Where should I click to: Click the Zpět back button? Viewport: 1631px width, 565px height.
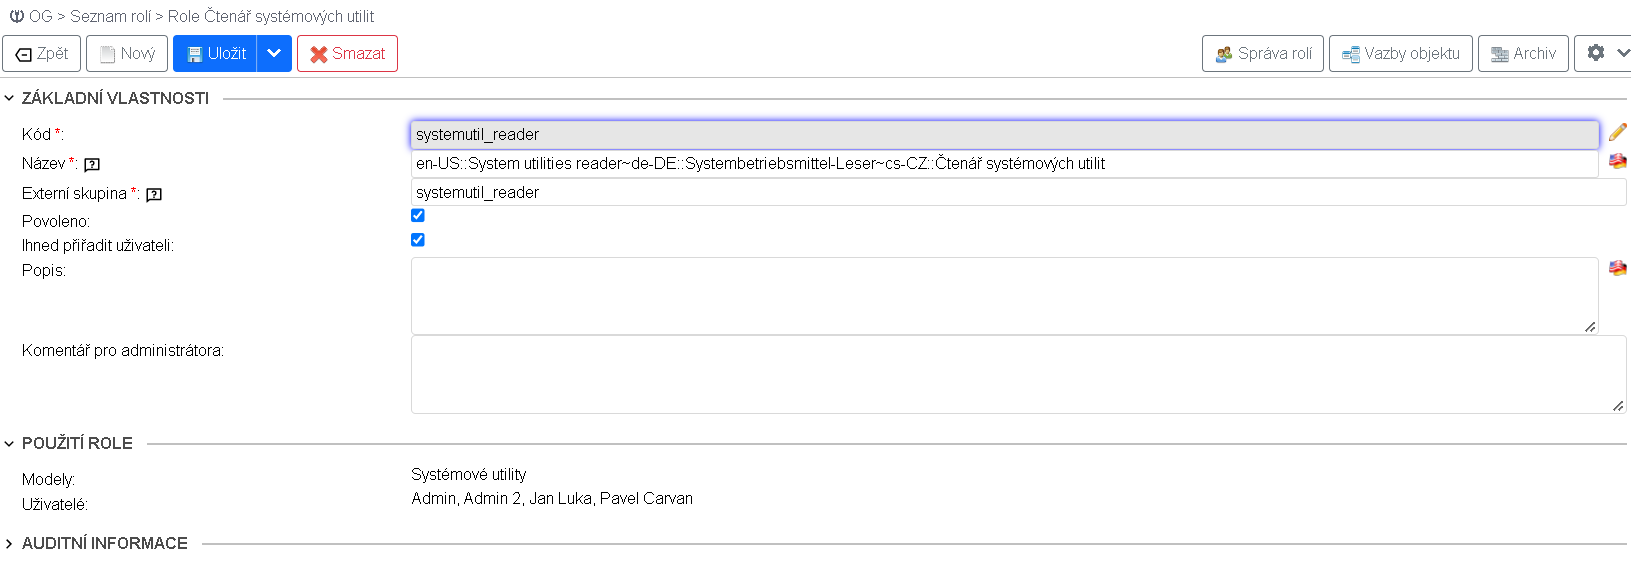pyautogui.click(x=42, y=54)
